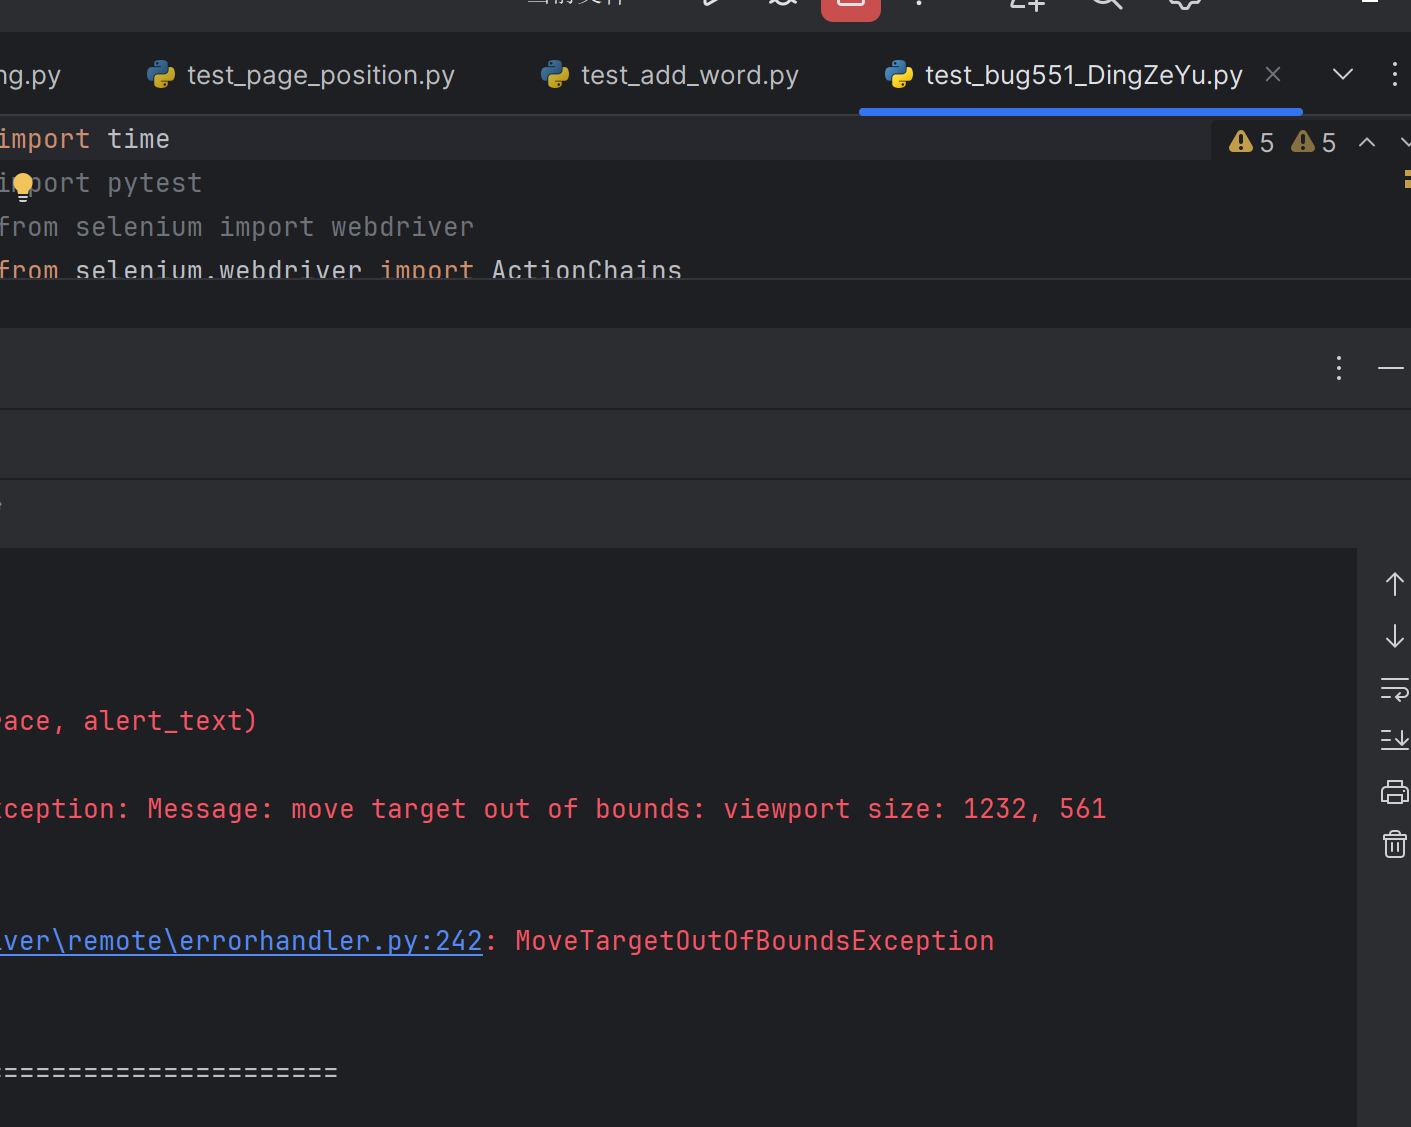This screenshot has height=1127, width=1411.
Task: Click the print icon in console toolbar
Action: [x=1394, y=792]
